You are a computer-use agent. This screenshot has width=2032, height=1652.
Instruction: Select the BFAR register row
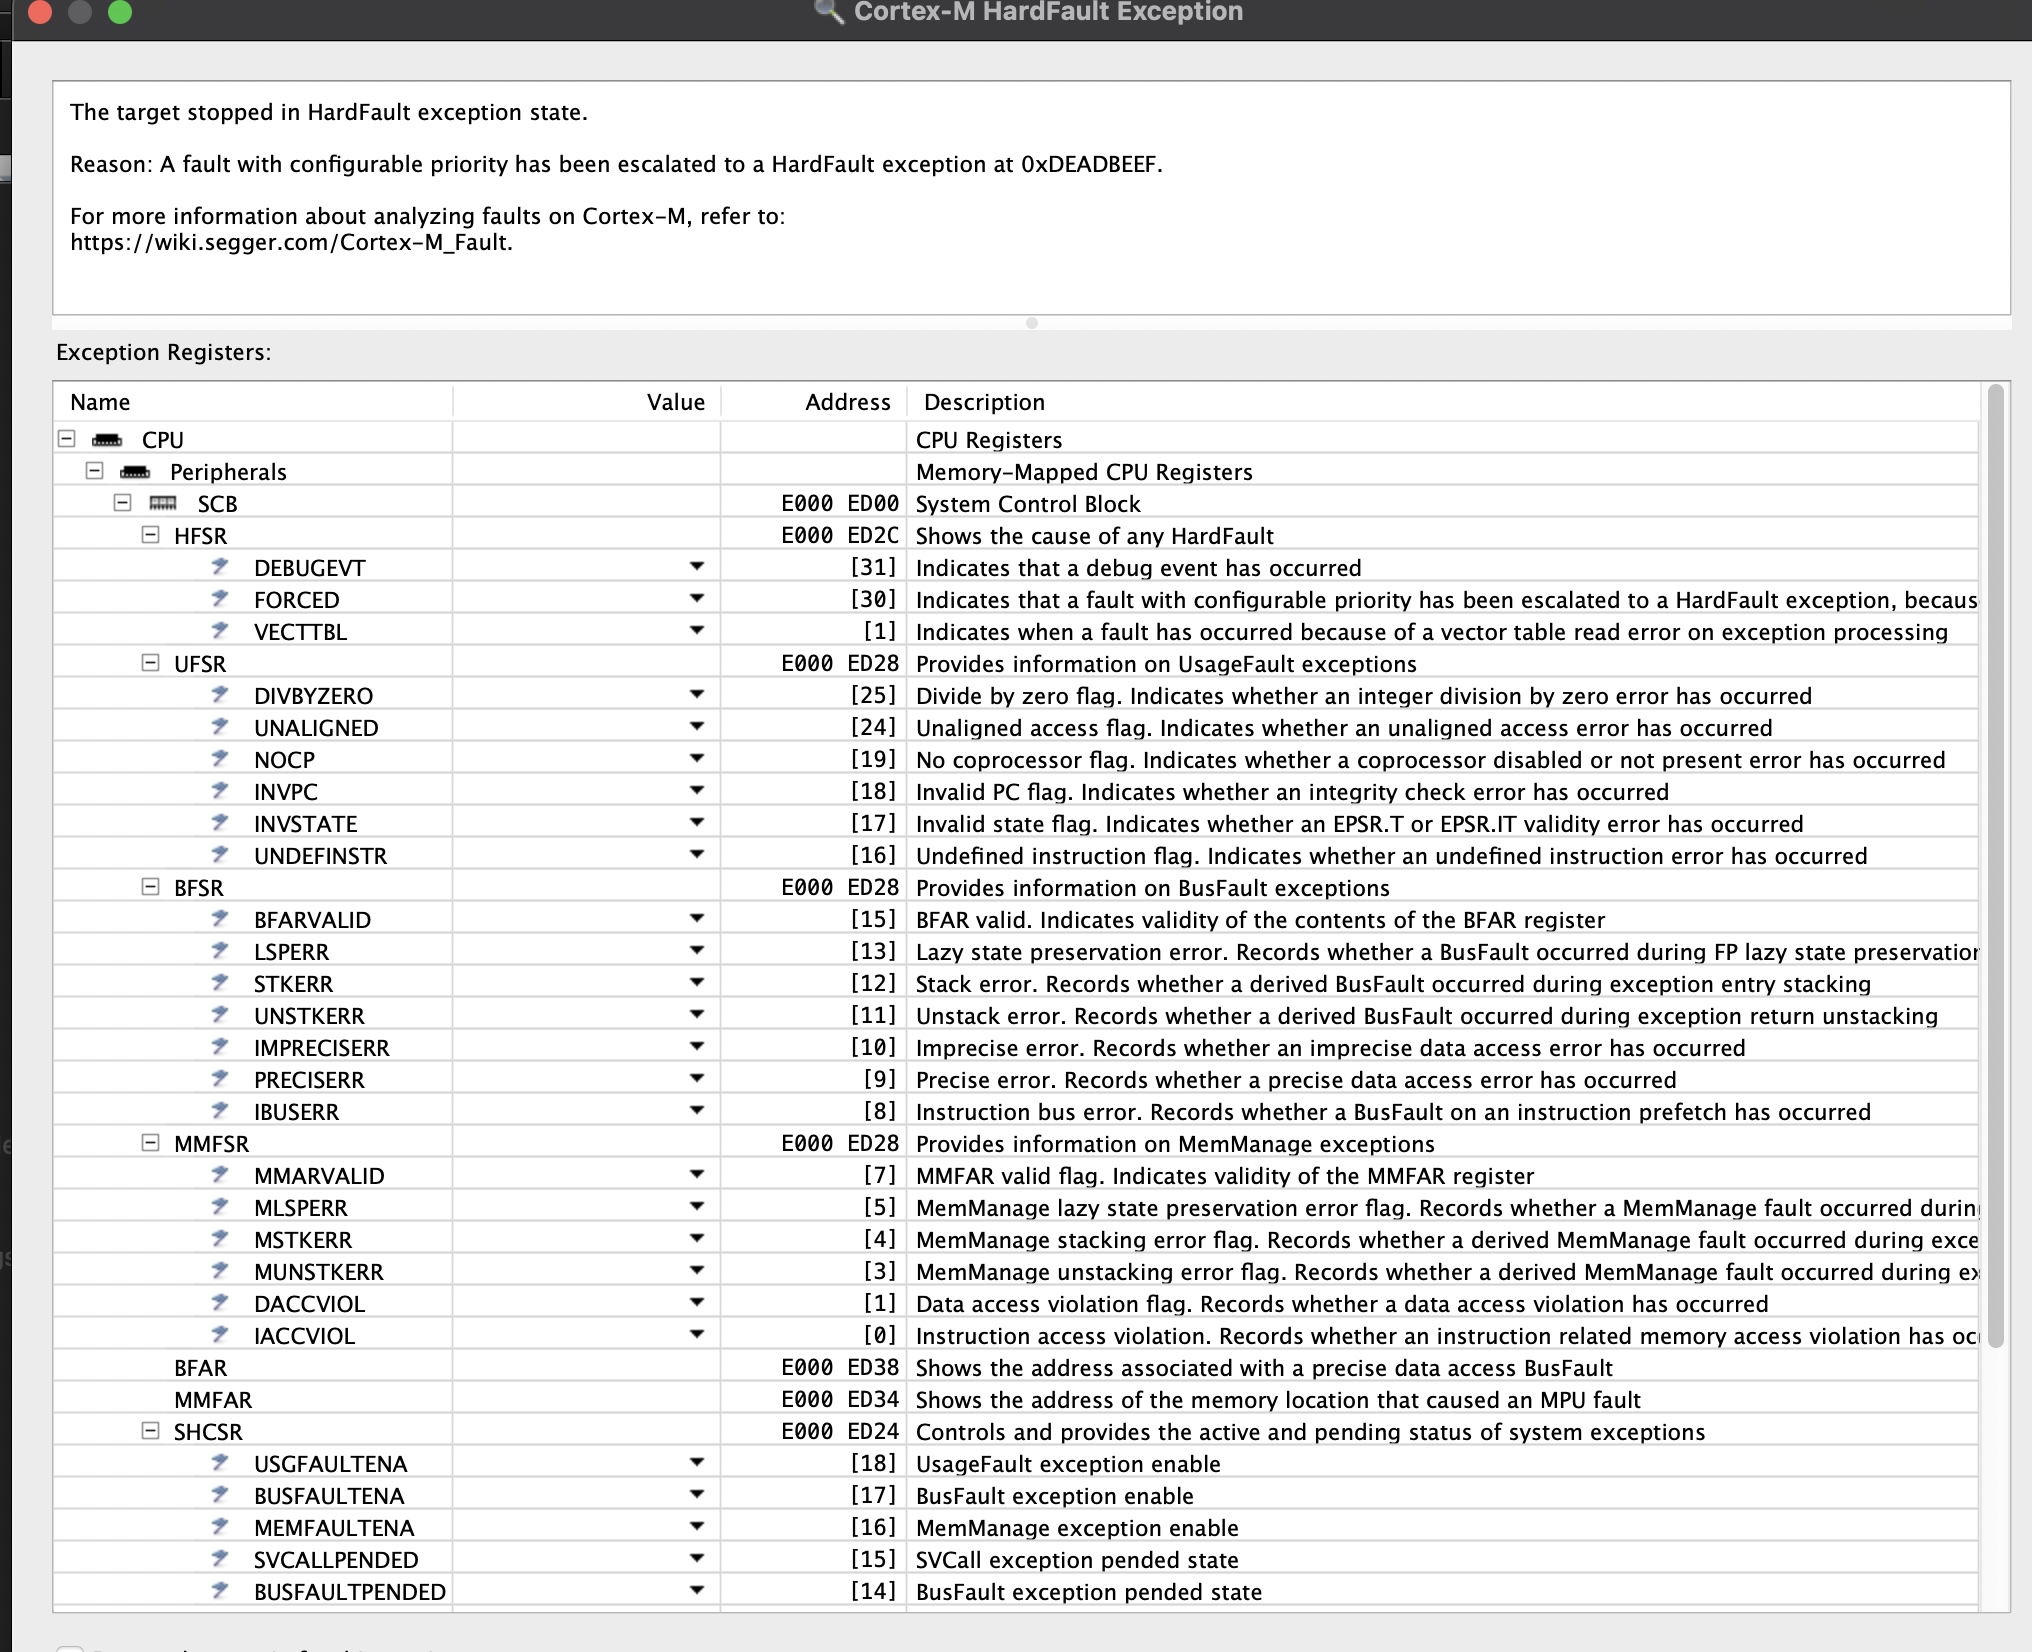[x=1016, y=1367]
